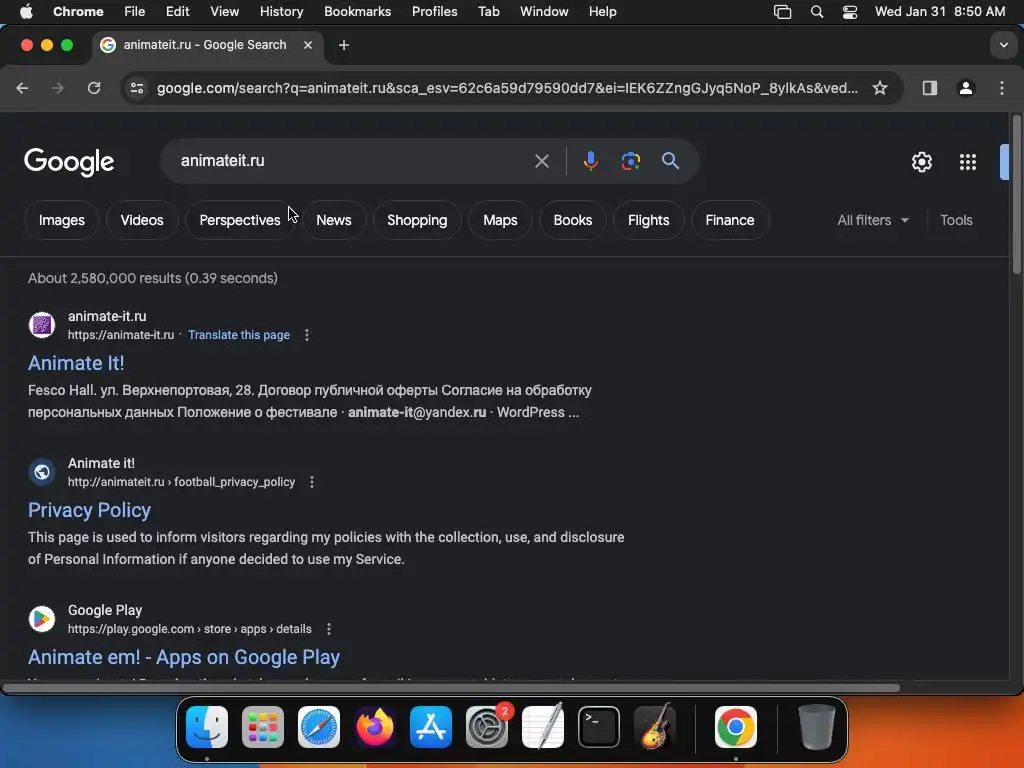Open App Store from the Dock
This screenshot has width=1024, height=768.
[x=430, y=727]
